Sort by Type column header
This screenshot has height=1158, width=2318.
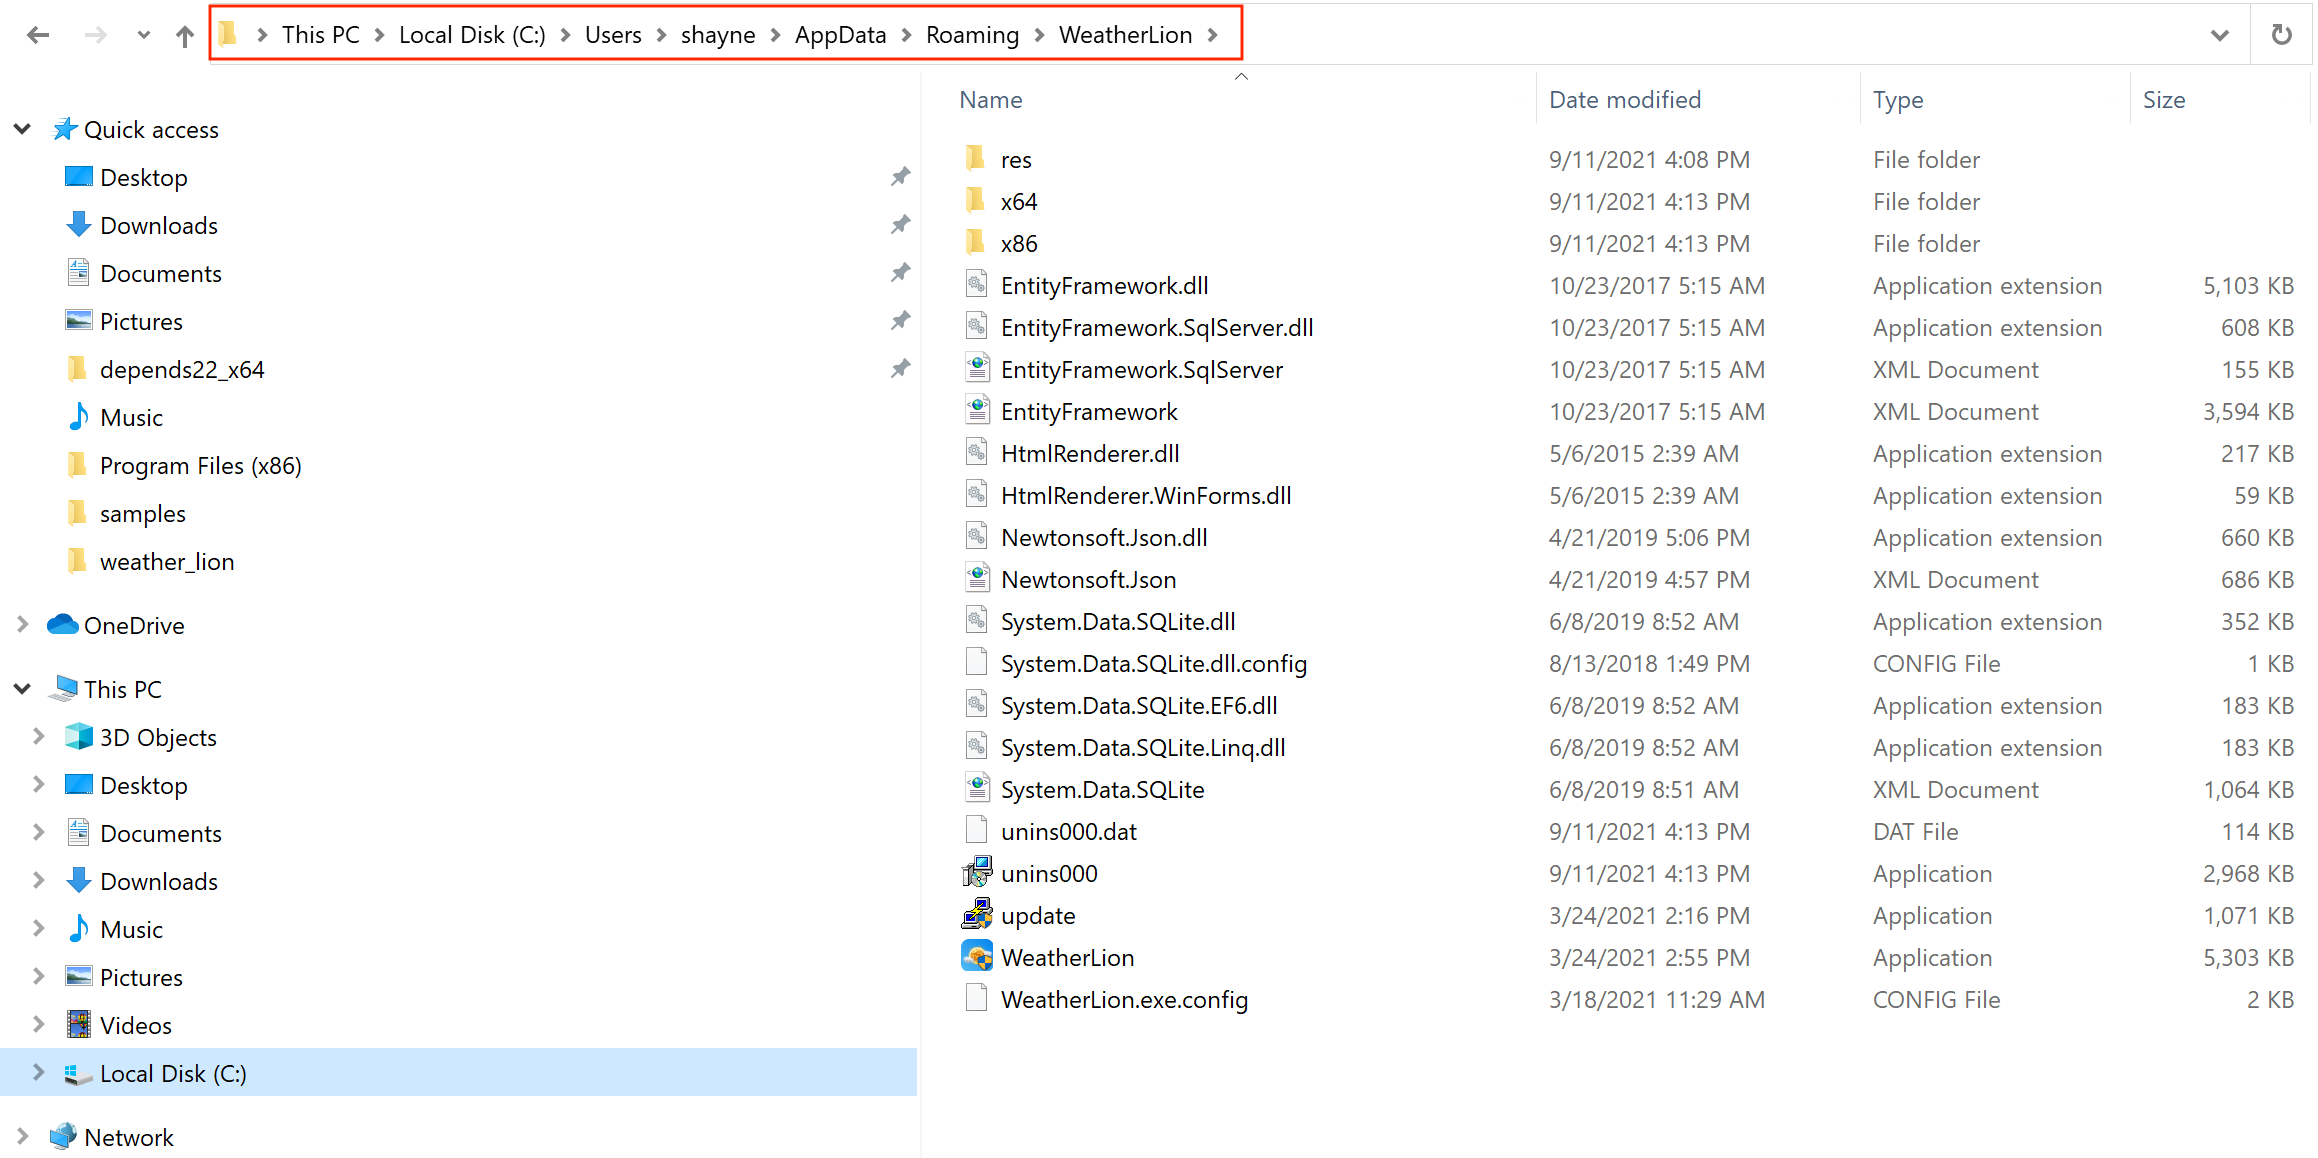click(x=1897, y=100)
